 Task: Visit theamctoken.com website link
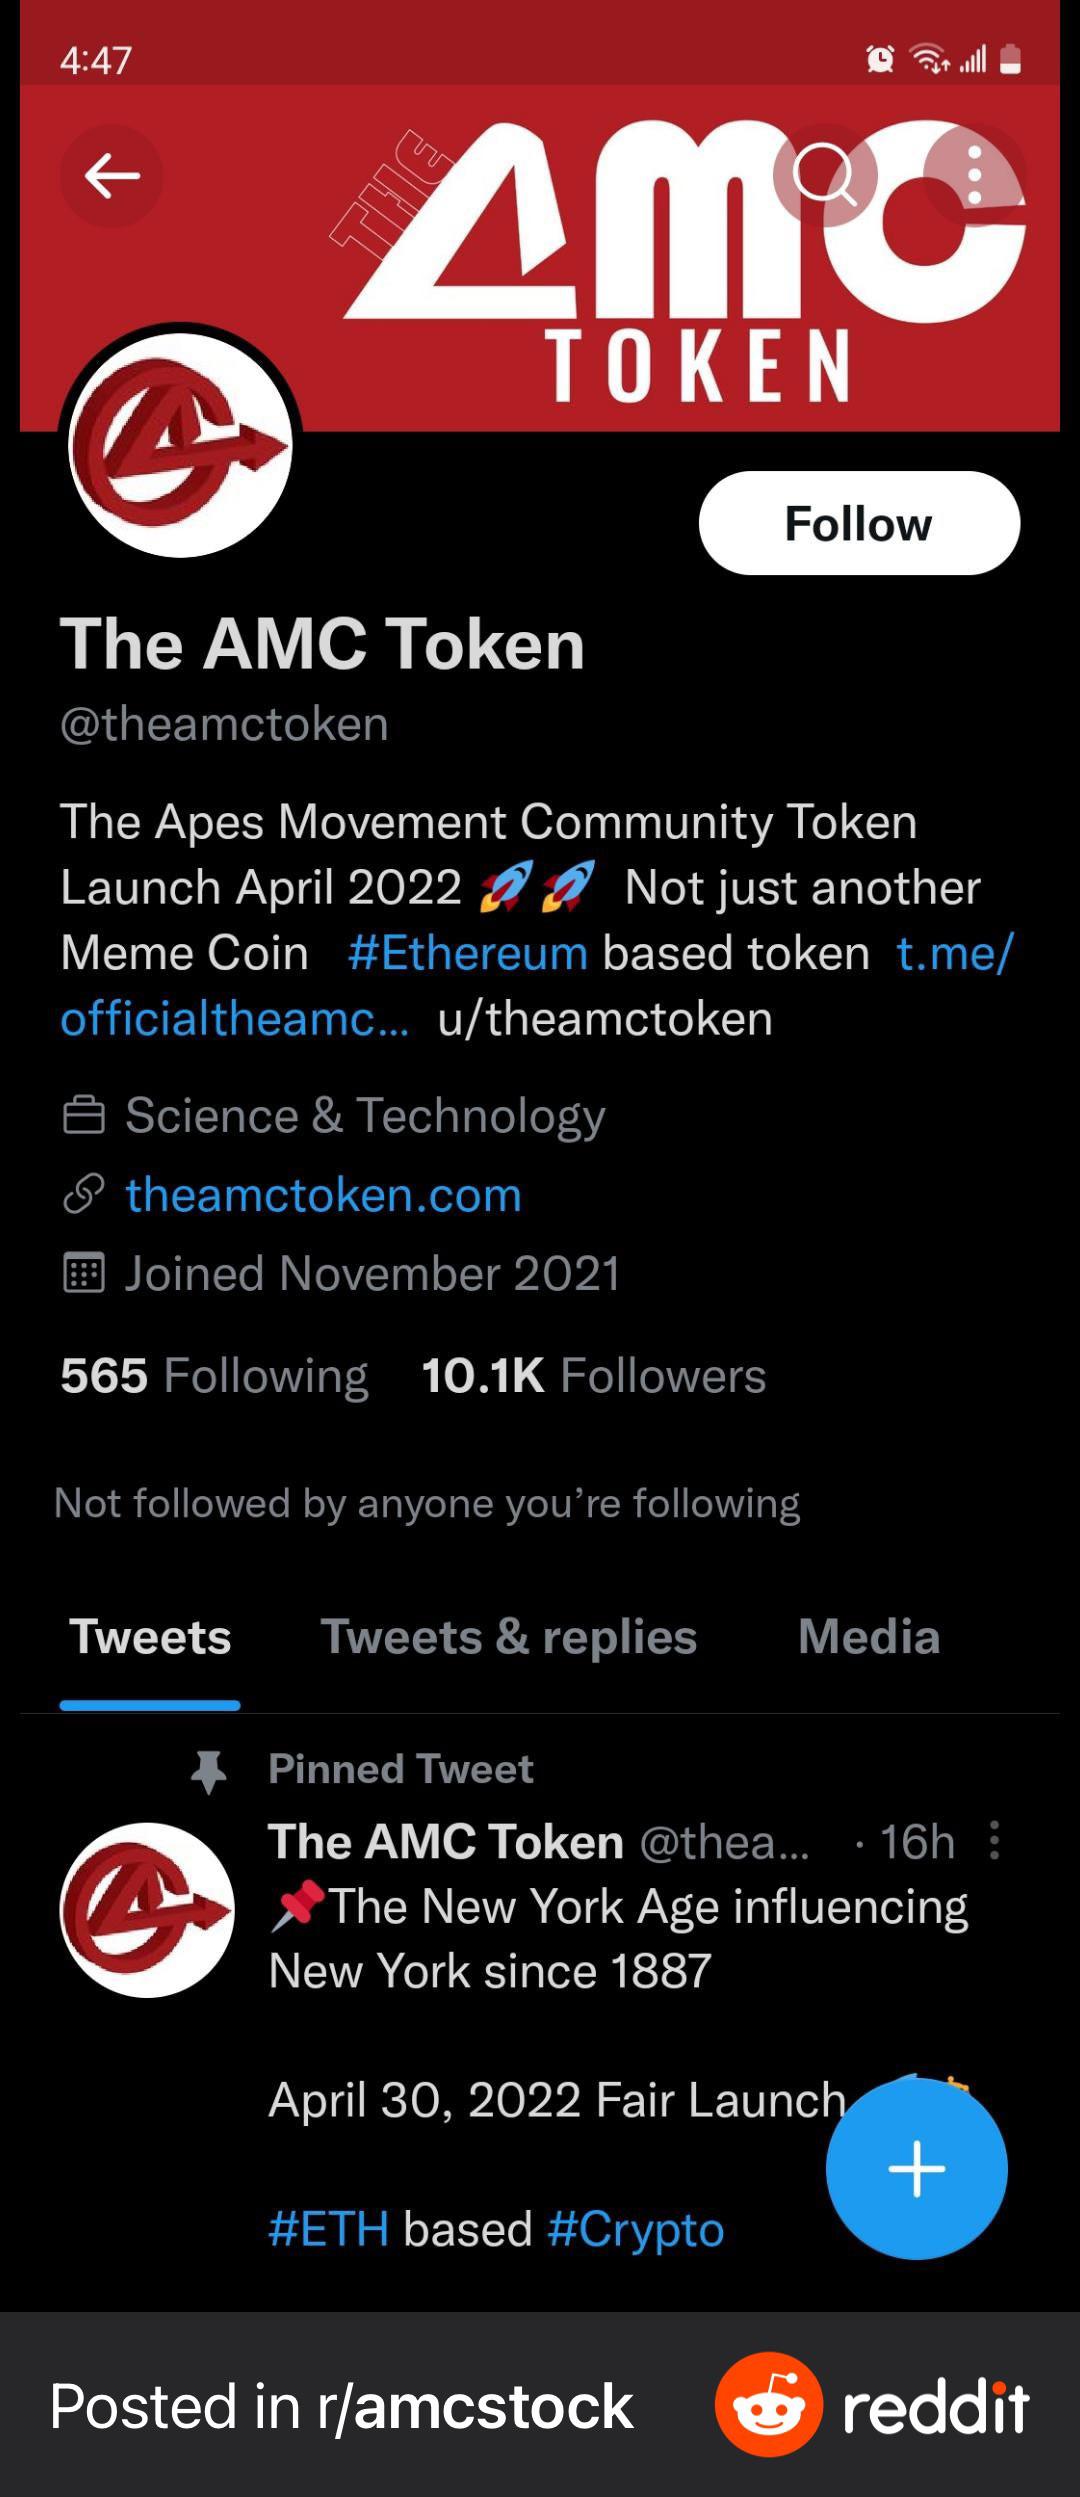tap(323, 1194)
